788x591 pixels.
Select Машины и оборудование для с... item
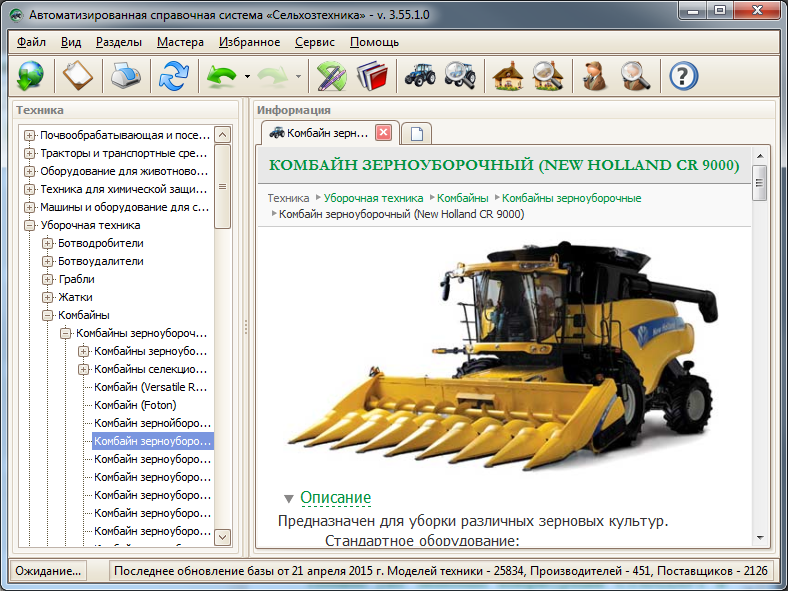[x=124, y=207]
